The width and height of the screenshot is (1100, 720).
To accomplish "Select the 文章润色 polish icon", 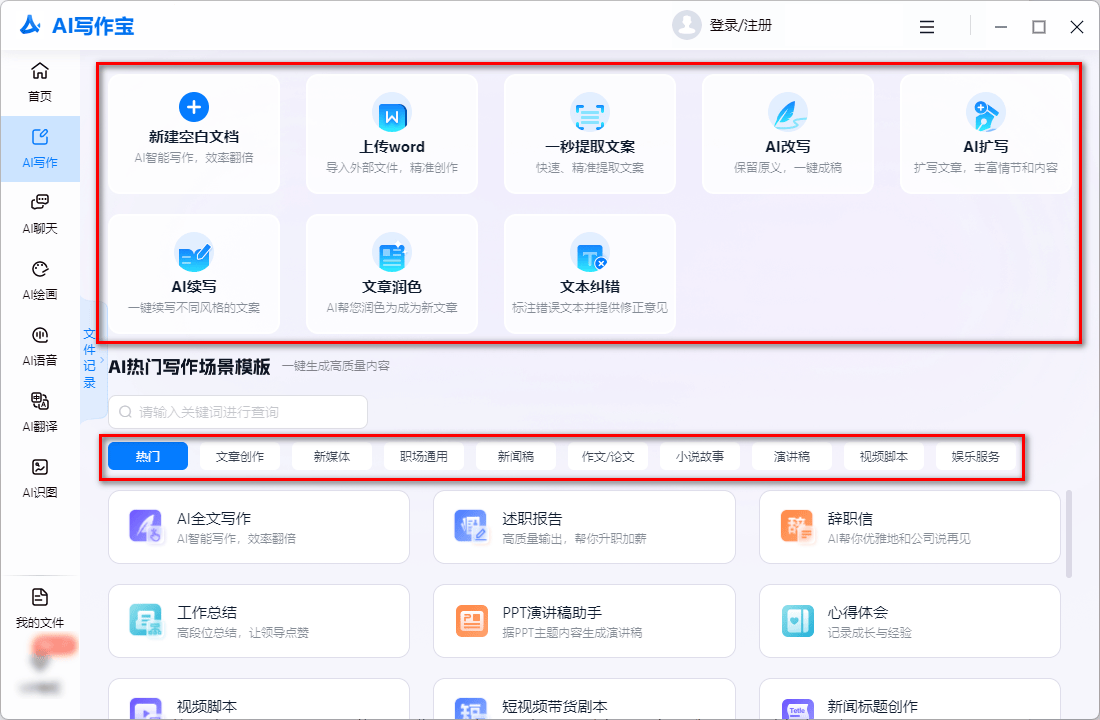I will 391,253.
